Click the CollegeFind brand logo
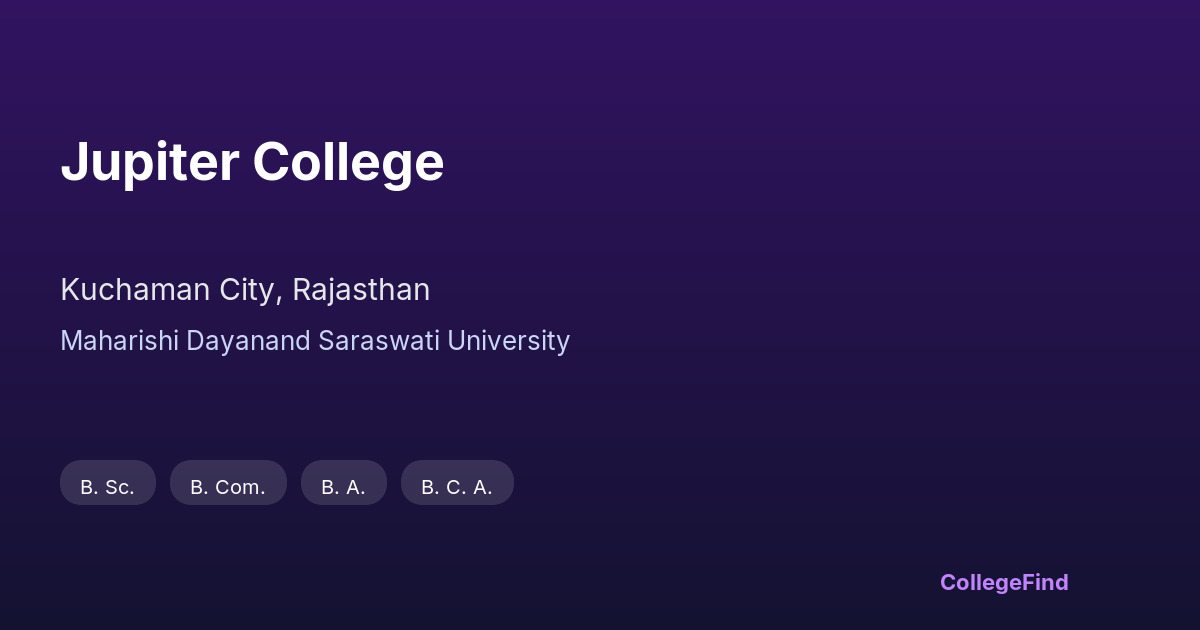The width and height of the screenshot is (1200, 630). [x=1004, y=582]
